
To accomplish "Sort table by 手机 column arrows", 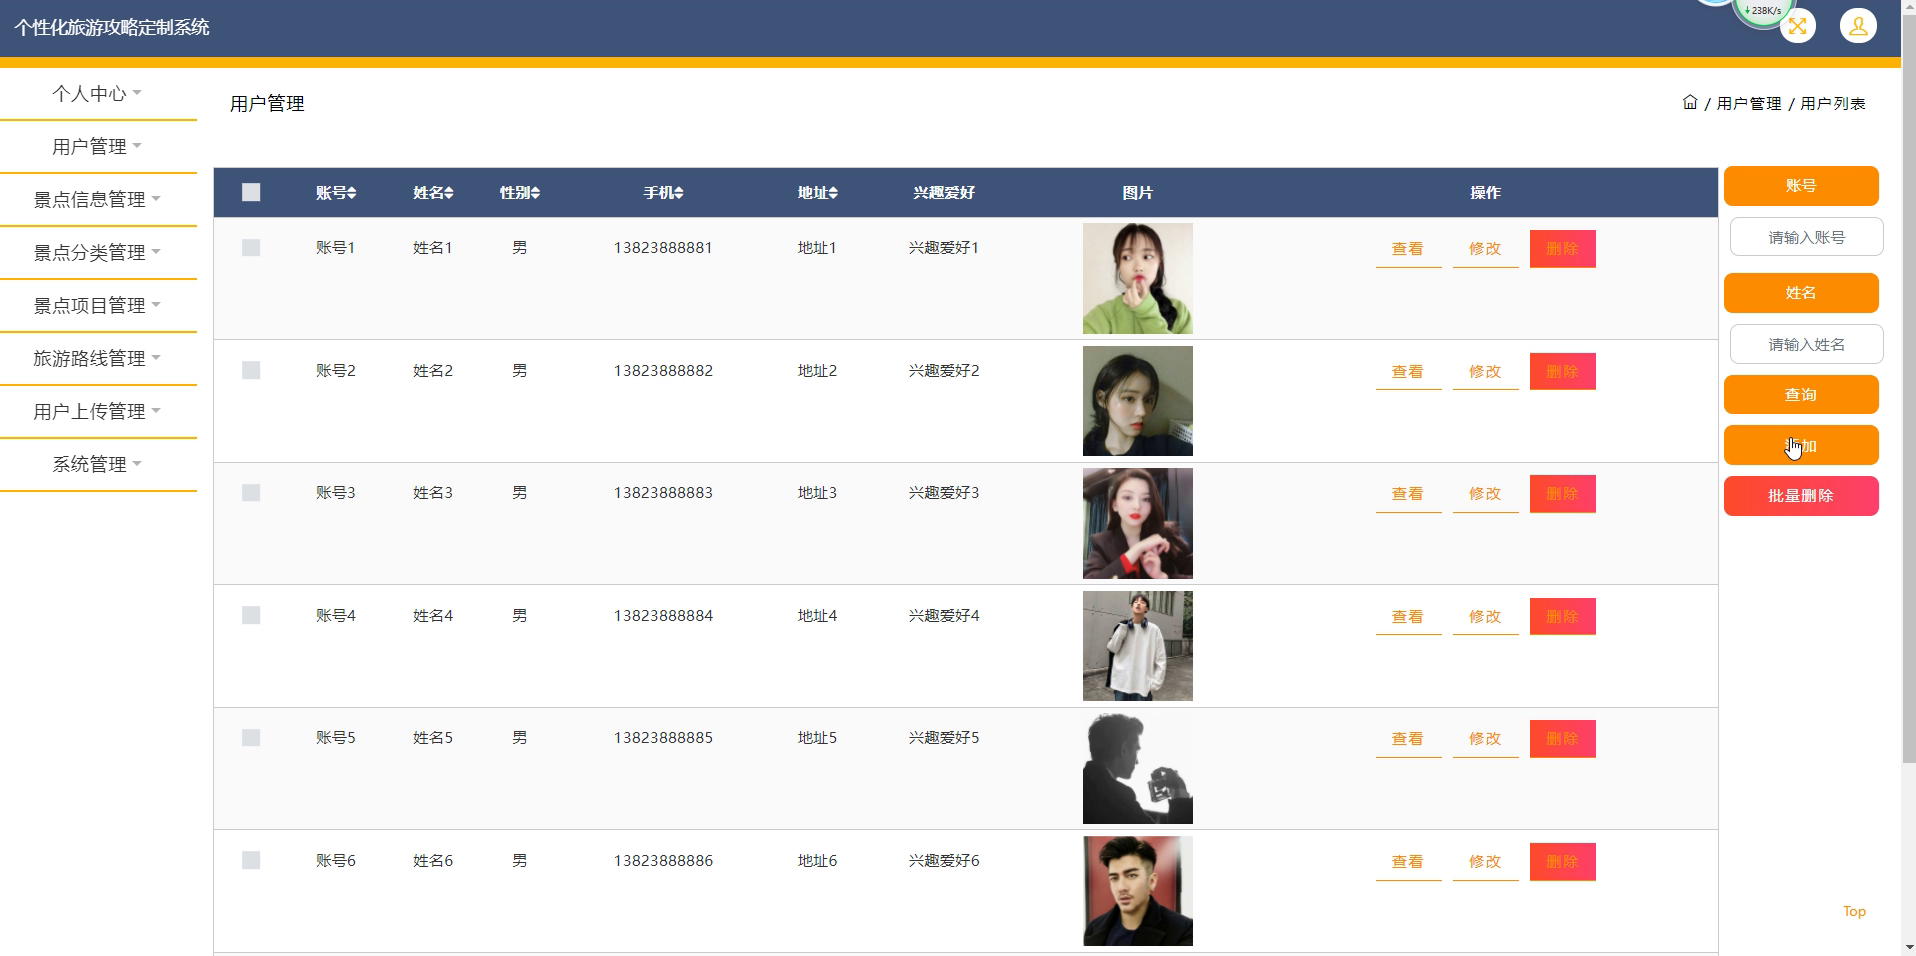I will coord(679,193).
